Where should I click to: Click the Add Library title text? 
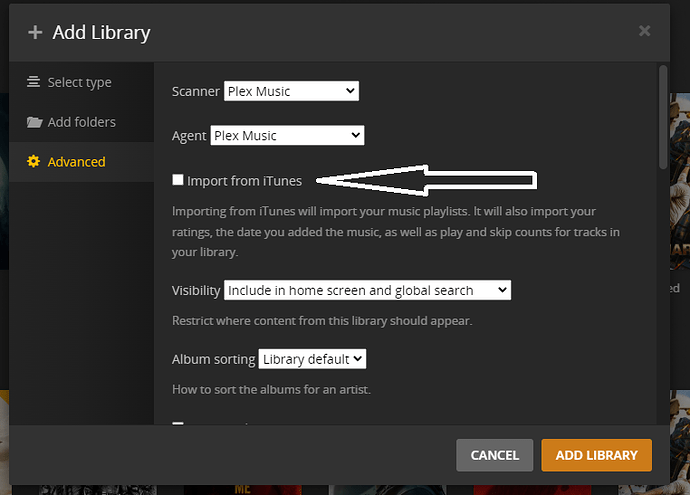pyautogui.click(x=101, y=33)
